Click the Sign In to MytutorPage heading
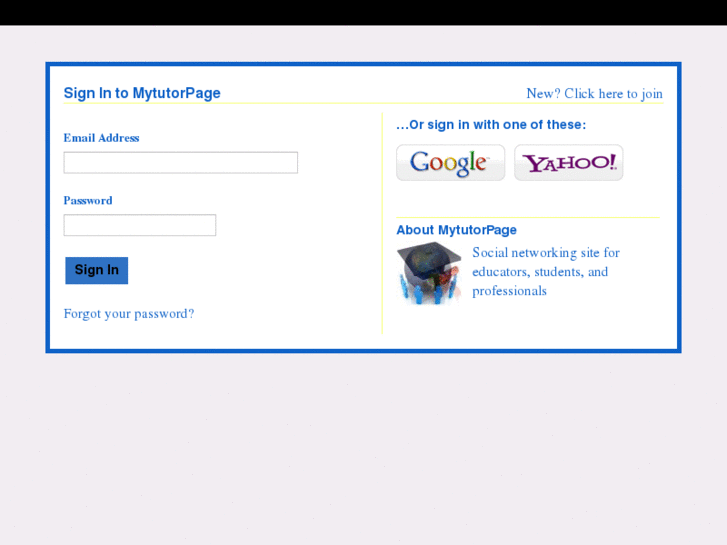The width and height of the screenshot is (727, 545). click(142, 93)
